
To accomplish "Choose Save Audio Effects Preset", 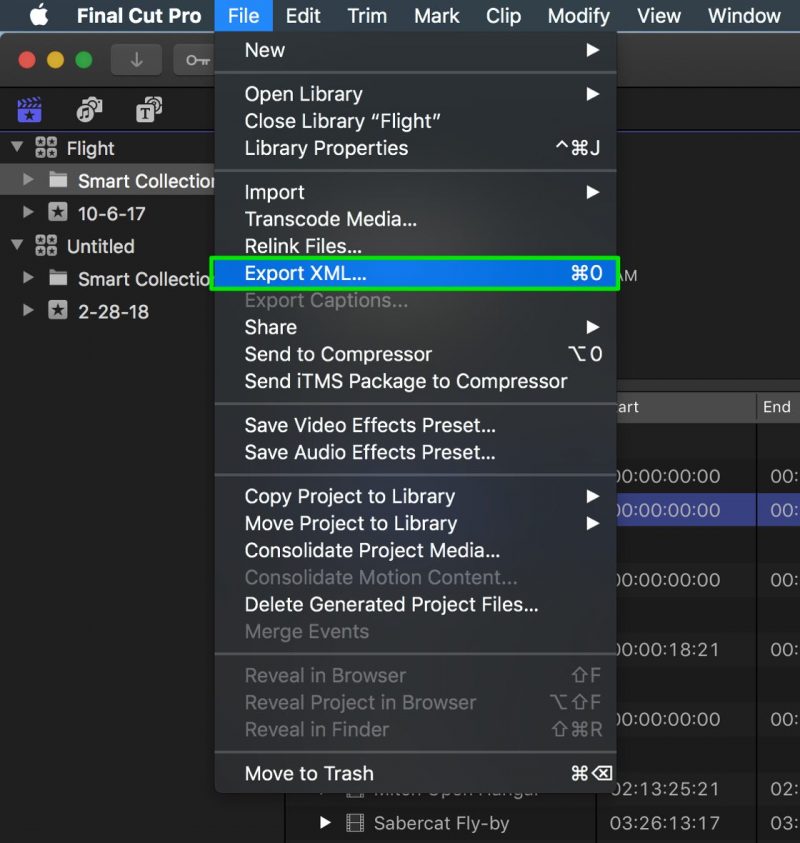I will pyautogui.click(x=416, y=452).
